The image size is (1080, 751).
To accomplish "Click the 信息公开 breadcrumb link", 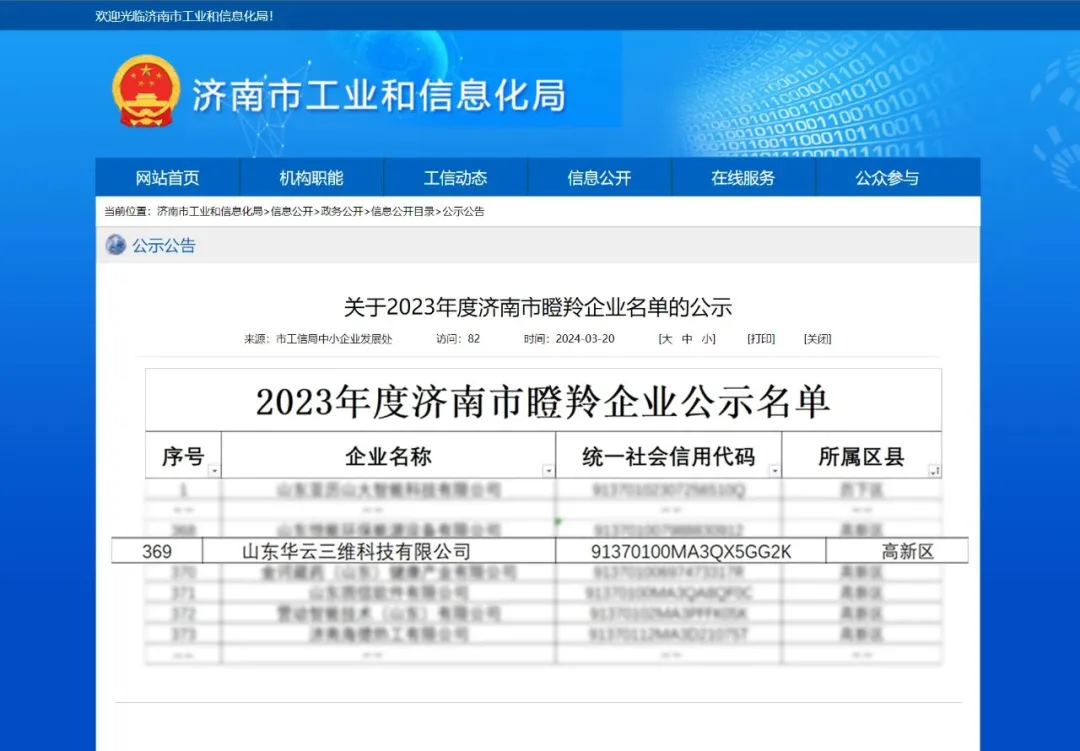I will click(x=292, y=212).
